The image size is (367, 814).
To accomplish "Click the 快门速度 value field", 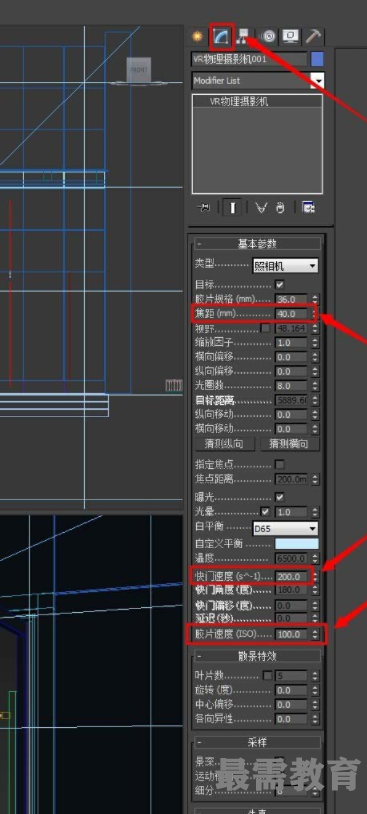I will click(292, 577).
